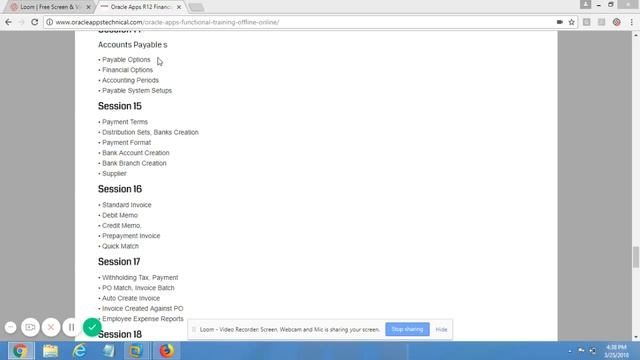The image size is (640, 360).
Task: Cancel the Loom recording with red X
Action: click(x=51, y=327)
